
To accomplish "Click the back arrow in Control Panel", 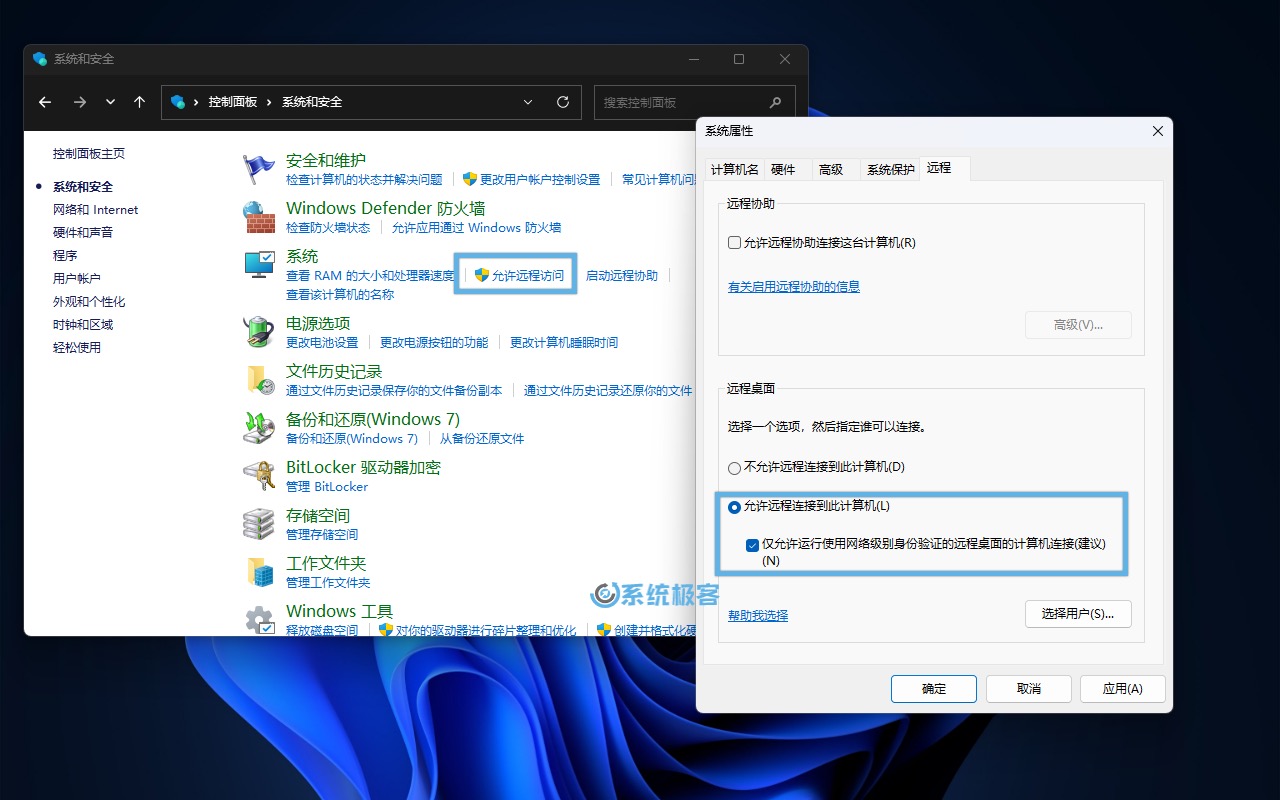I will click(45, 102).
